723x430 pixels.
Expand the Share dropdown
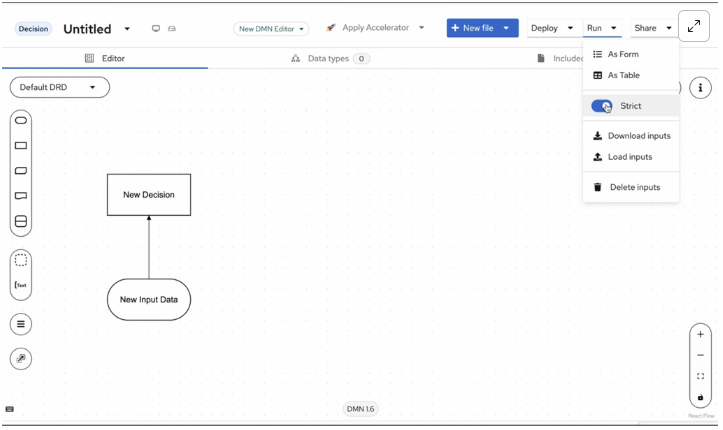tap(652, 28)
